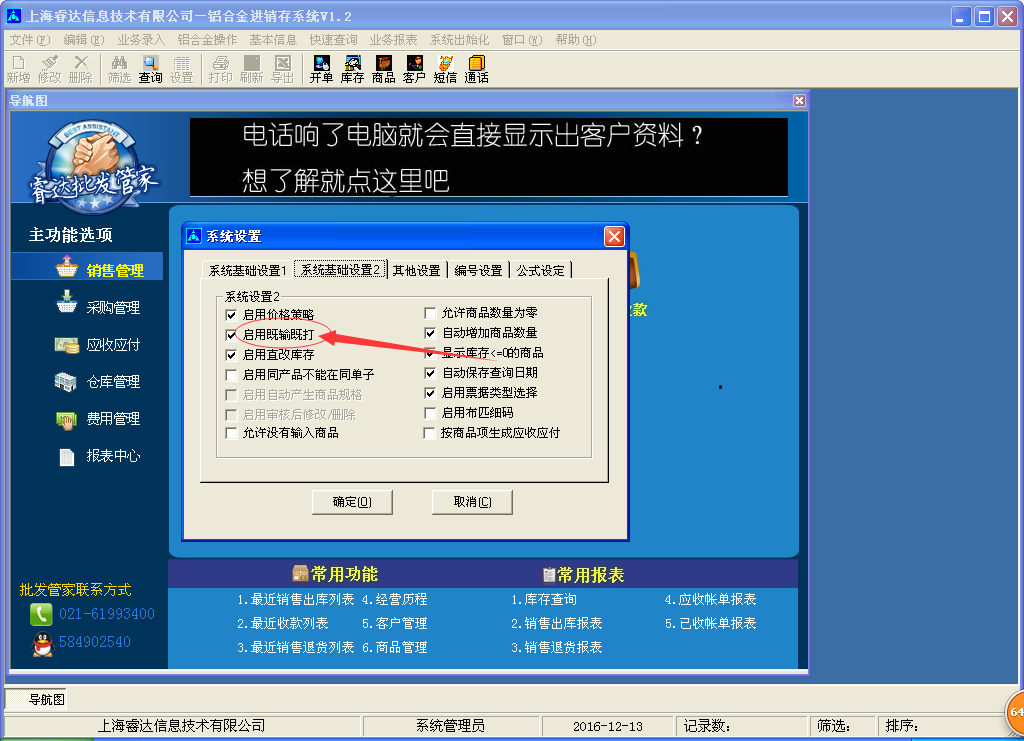
Task: Click the 导出 toolbar icon
Action: pyautogui.click(x=283, y=69)
